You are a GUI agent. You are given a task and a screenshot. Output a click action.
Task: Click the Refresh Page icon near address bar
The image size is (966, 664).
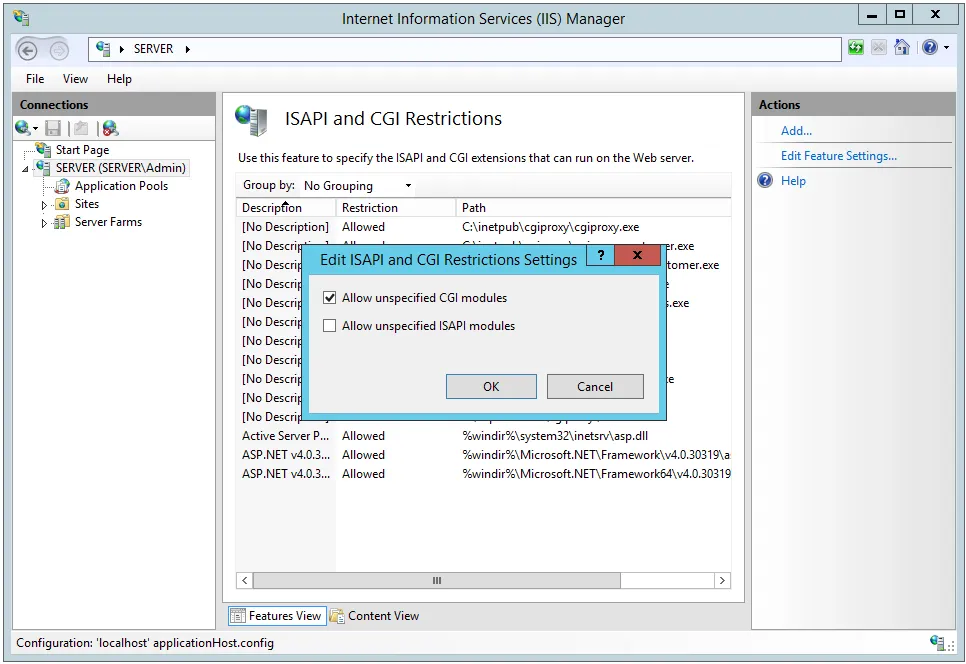(x=856, y=48)
